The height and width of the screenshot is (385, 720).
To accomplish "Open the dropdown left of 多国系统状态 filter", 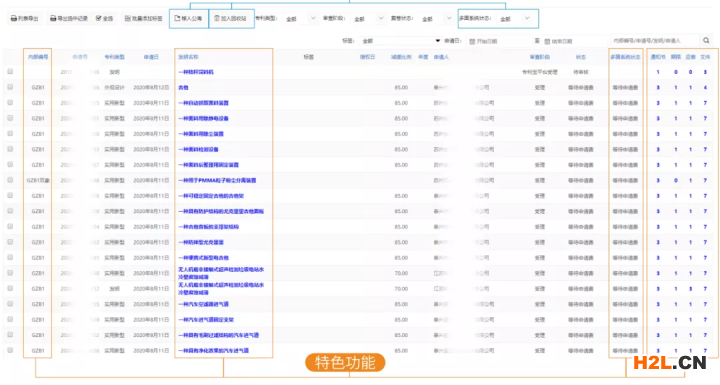I will tap(436, 18).
